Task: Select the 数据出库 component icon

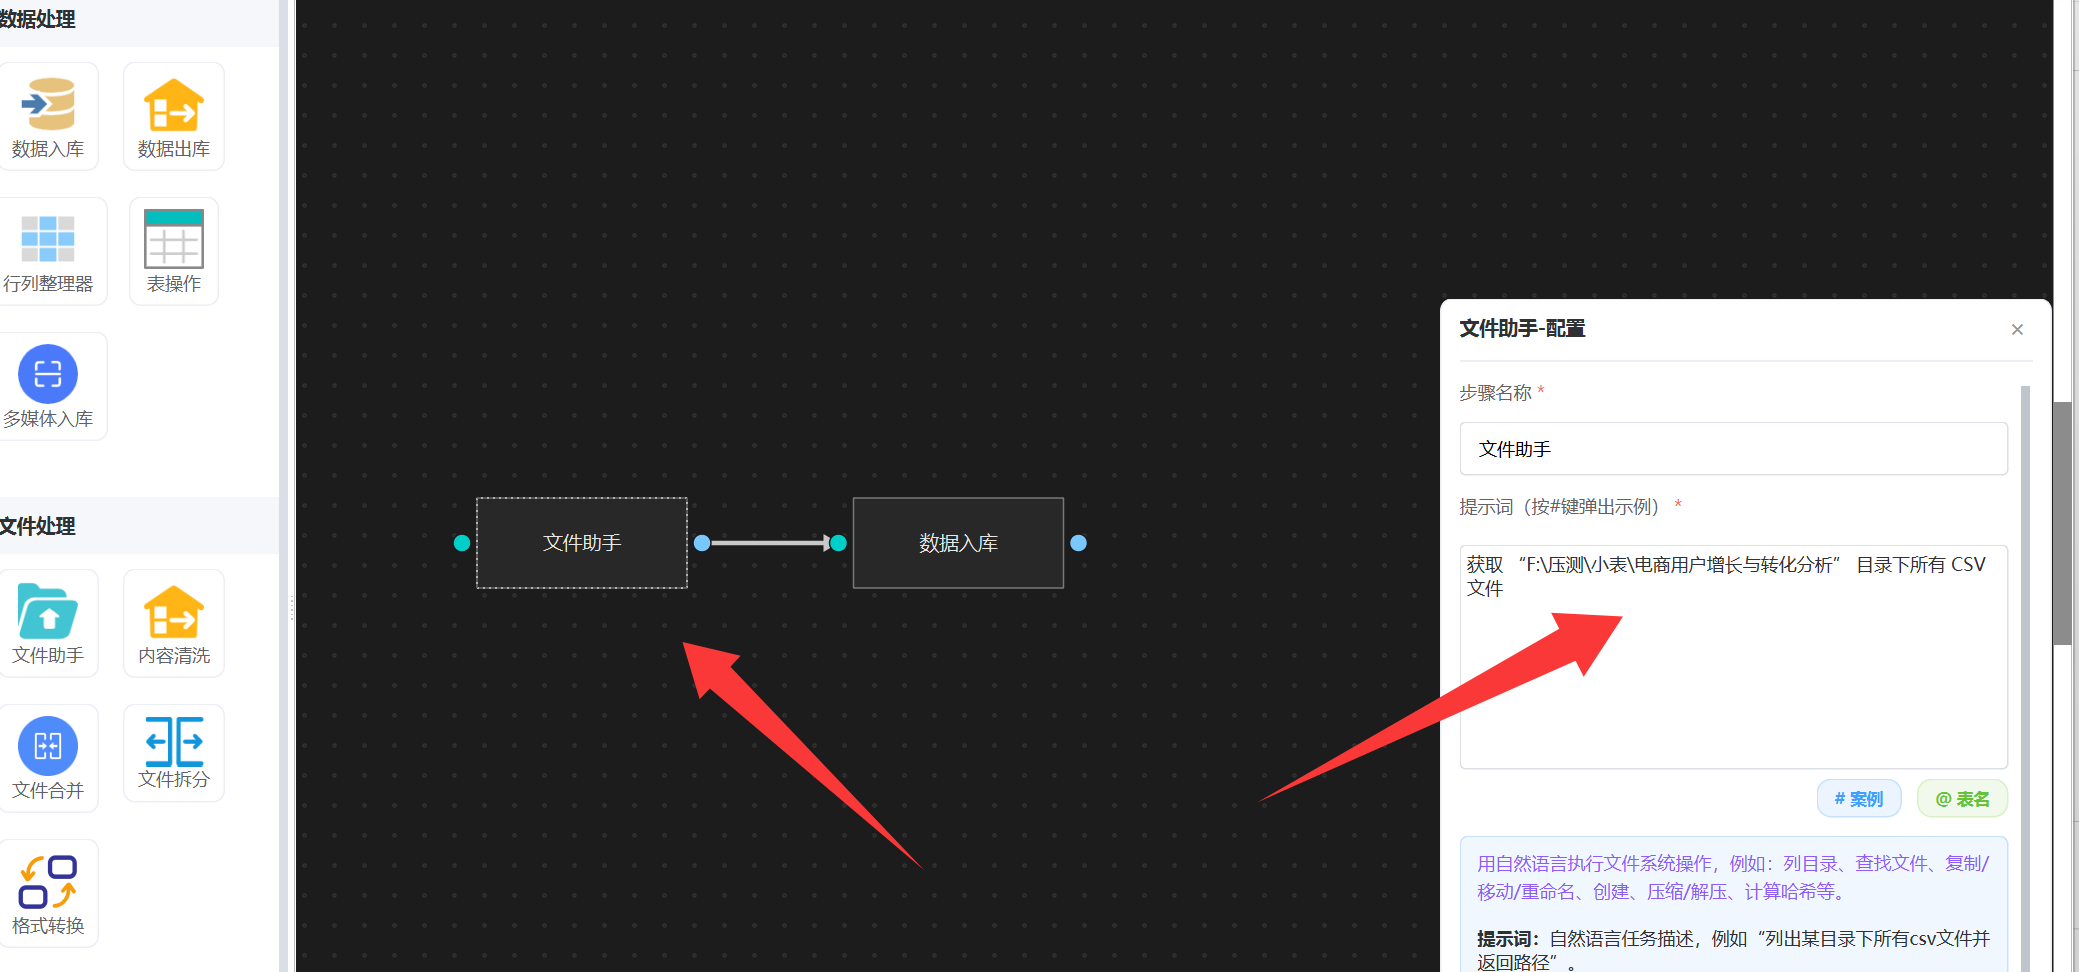Action: tap(173, 105)
